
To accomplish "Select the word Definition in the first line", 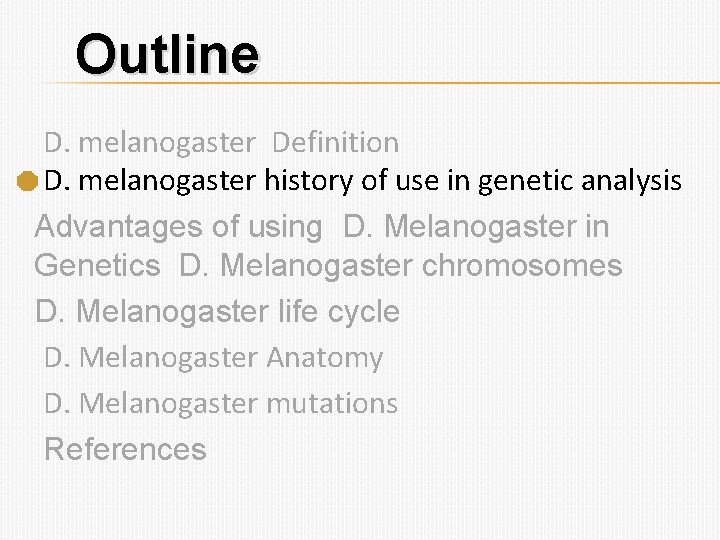I will 335,143.
